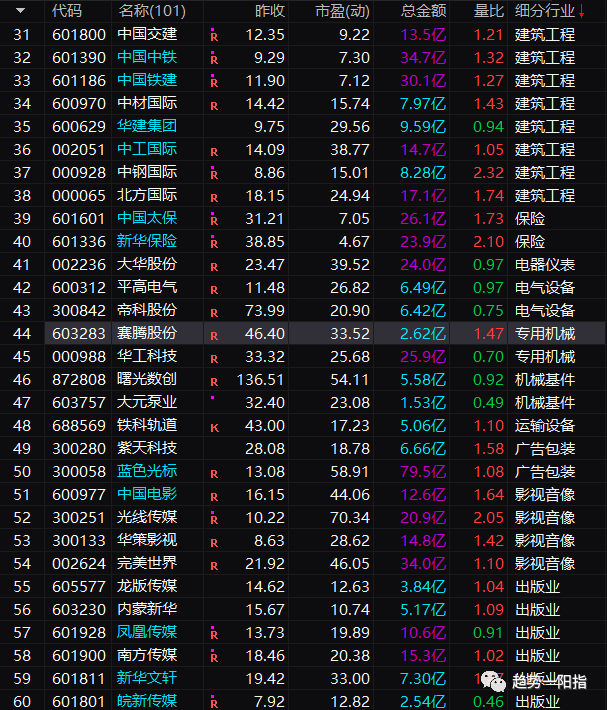Screen dimensions: 607x710
Task: Select stock name 南方传媒
Action: point(147,655)
